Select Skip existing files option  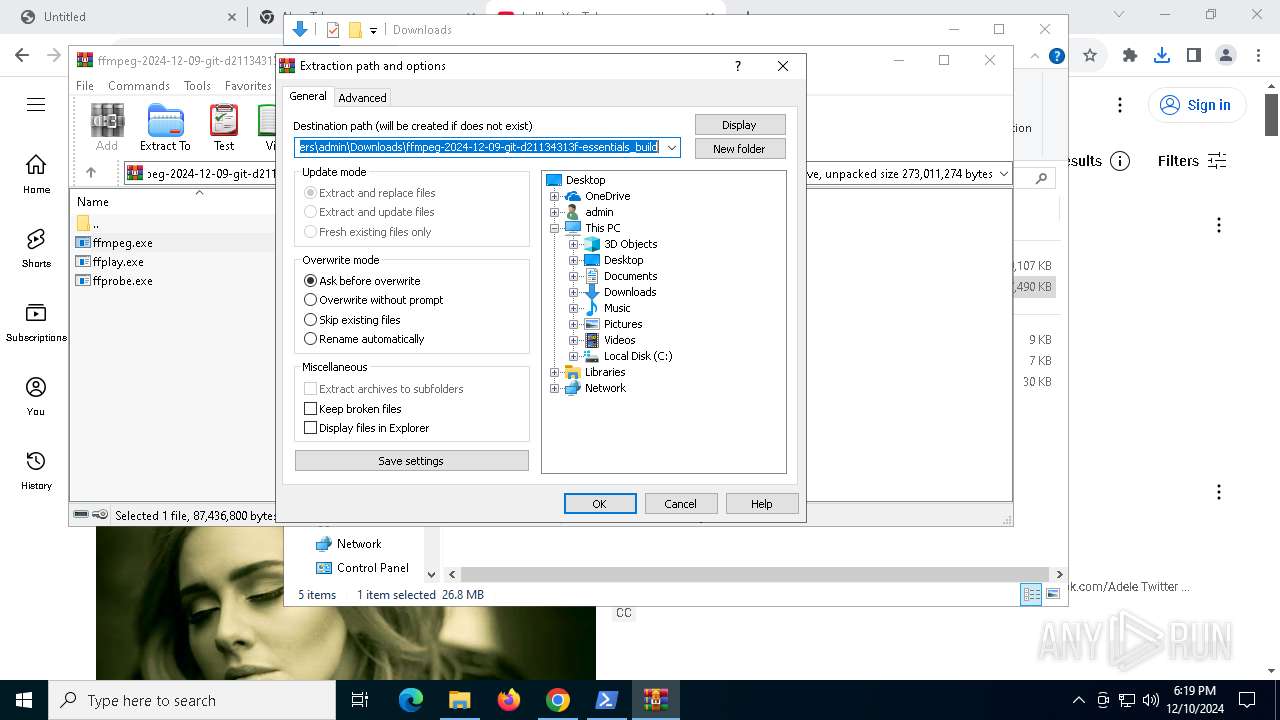coord(352,320)
